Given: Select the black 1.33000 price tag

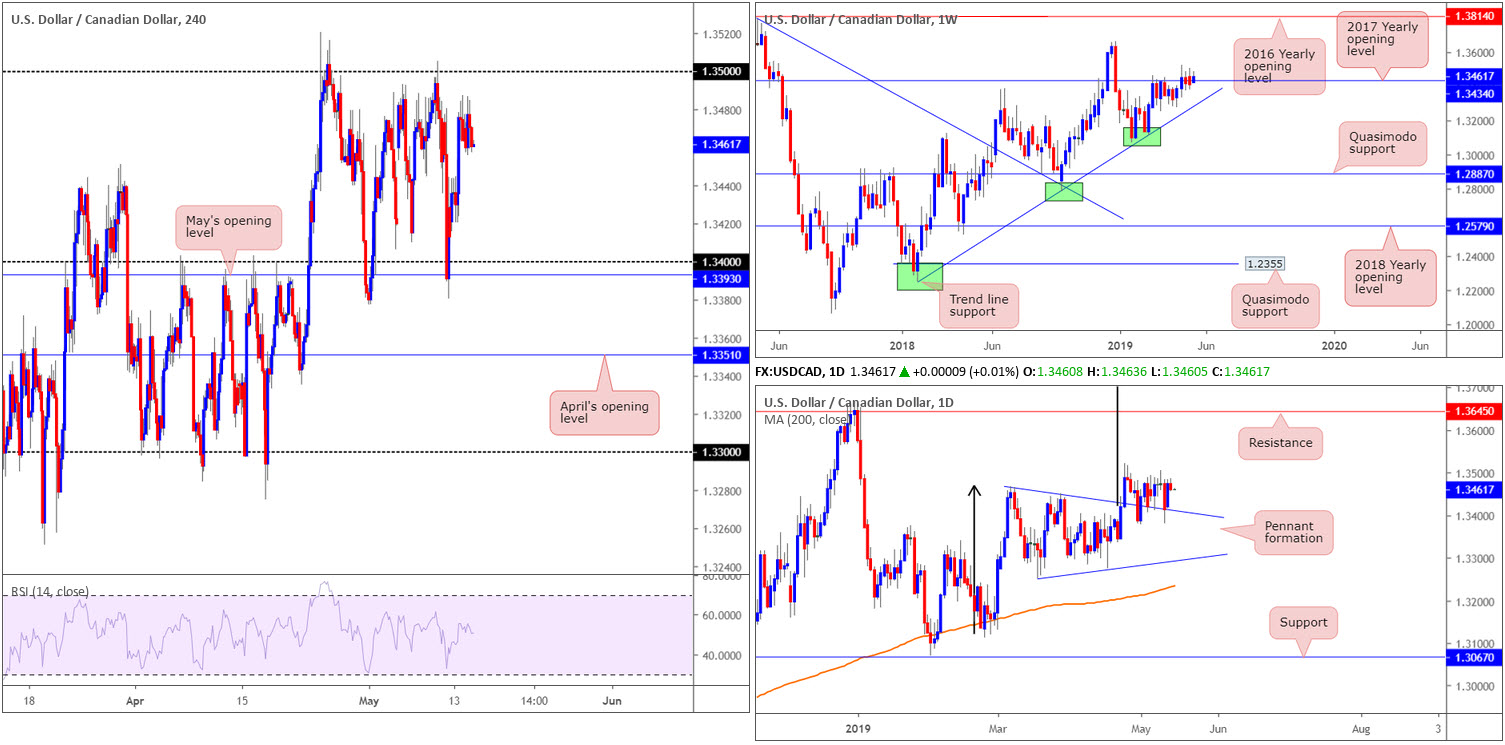Looking at the screenshot, I should click(722, 452).
